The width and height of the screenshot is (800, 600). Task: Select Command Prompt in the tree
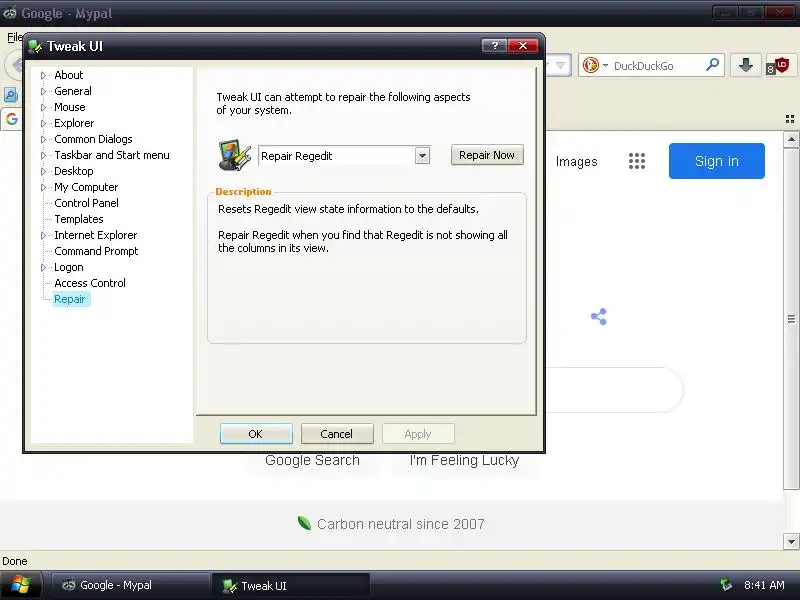tap(96, 251)
